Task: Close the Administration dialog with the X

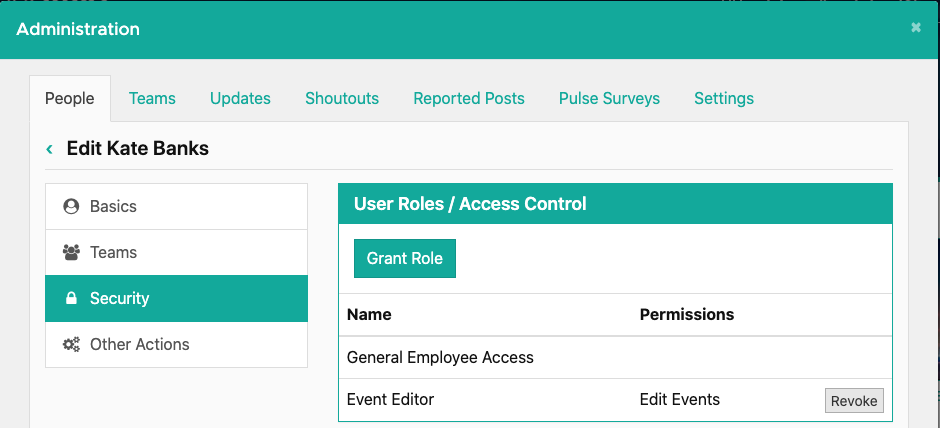Action: 915,28
